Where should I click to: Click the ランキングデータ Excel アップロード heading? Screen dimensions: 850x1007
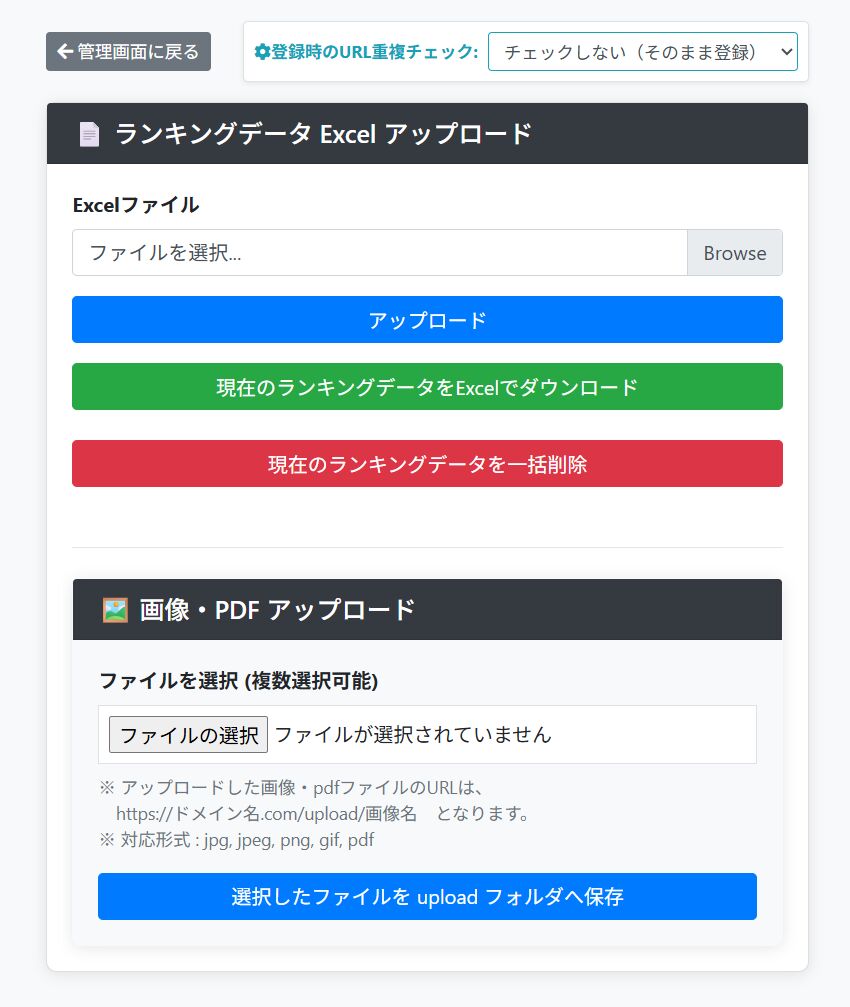click(323, 134)
